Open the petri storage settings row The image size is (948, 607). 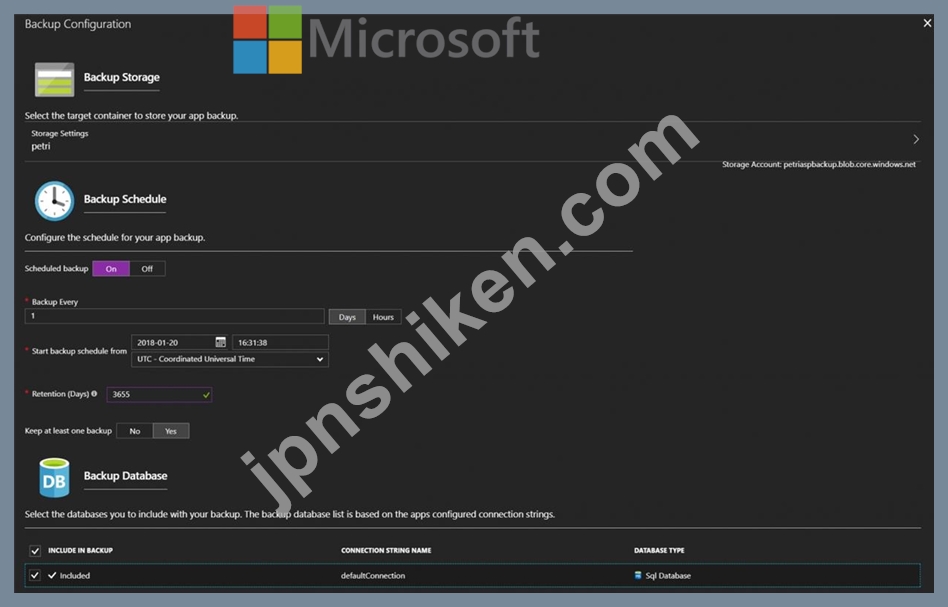pyautogui.click(x=473, y=140)
